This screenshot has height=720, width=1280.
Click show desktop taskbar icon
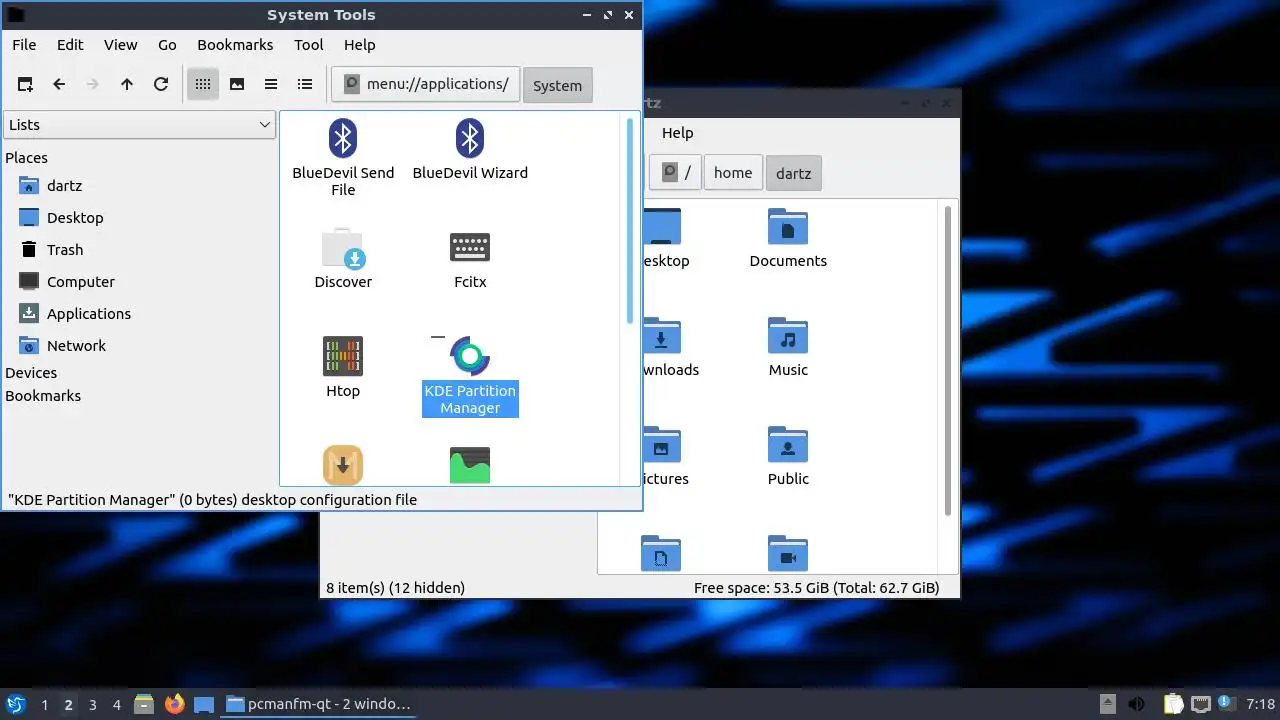pos(204,704)
